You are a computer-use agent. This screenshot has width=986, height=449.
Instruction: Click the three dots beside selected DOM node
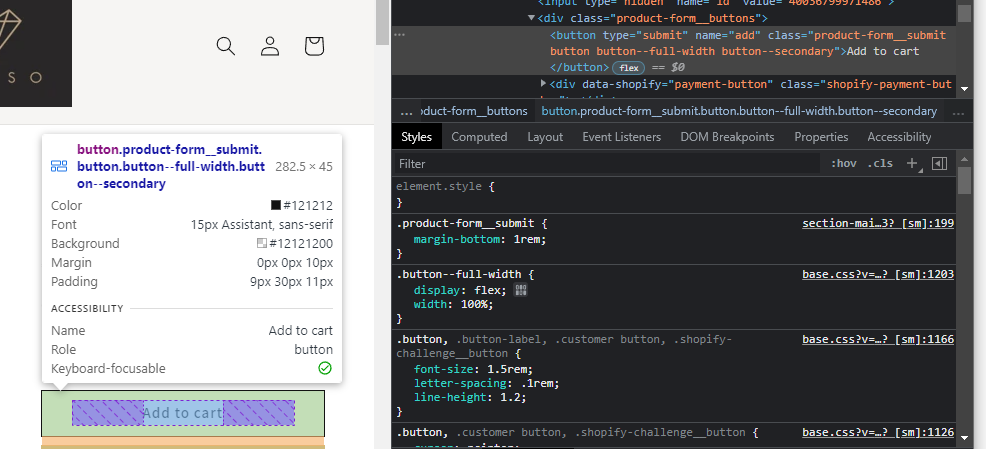[399, 35]
